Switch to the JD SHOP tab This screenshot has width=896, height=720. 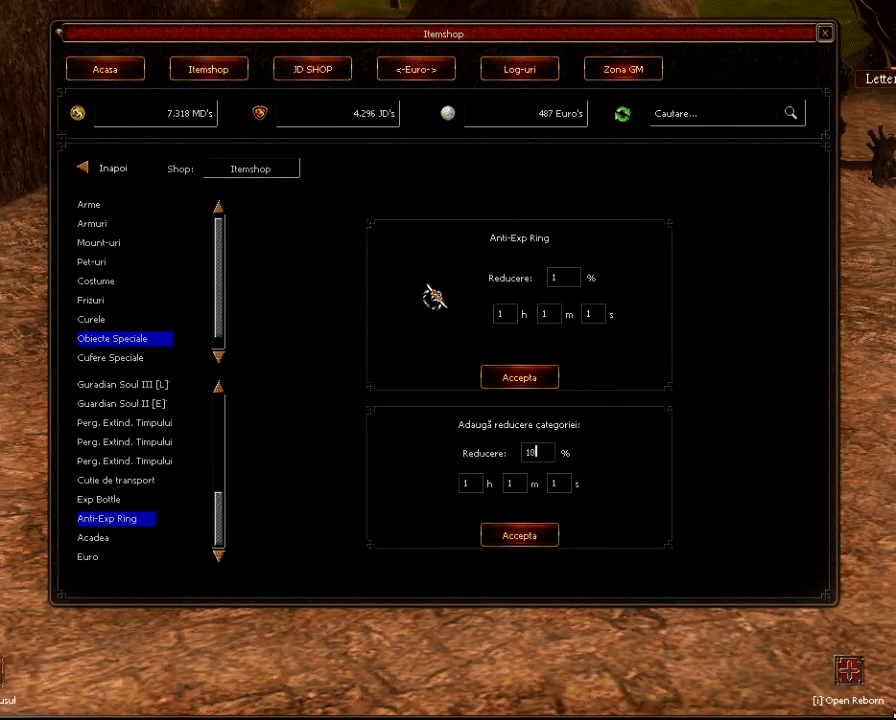coord(313,69)
